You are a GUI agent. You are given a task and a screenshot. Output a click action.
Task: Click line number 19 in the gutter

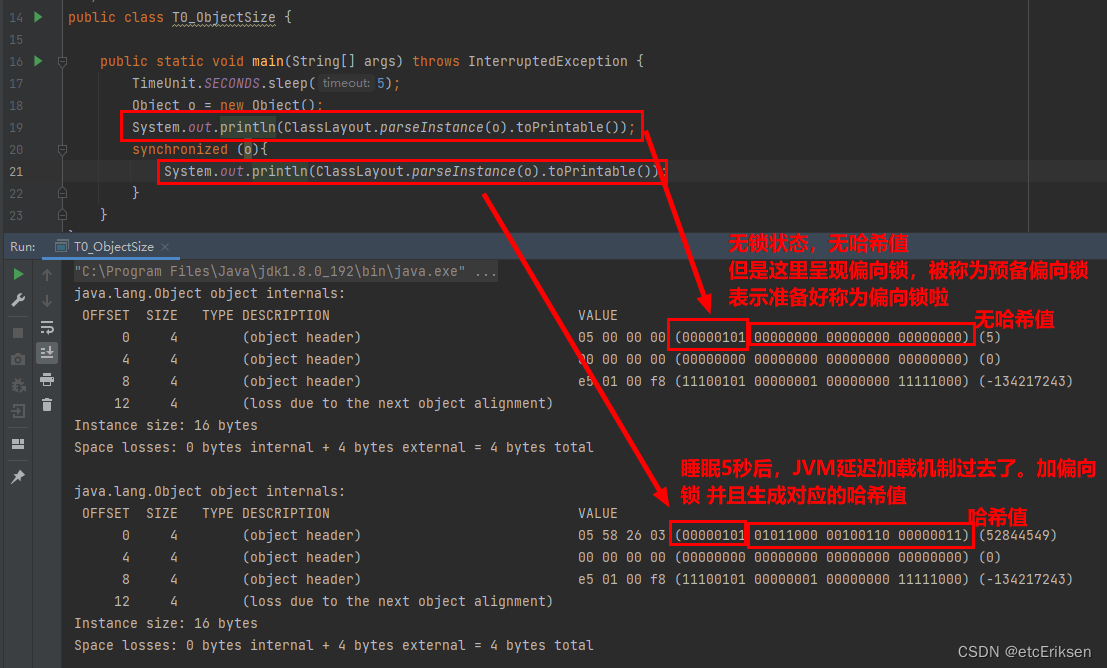pyautogui.click(x=16, y=128)
